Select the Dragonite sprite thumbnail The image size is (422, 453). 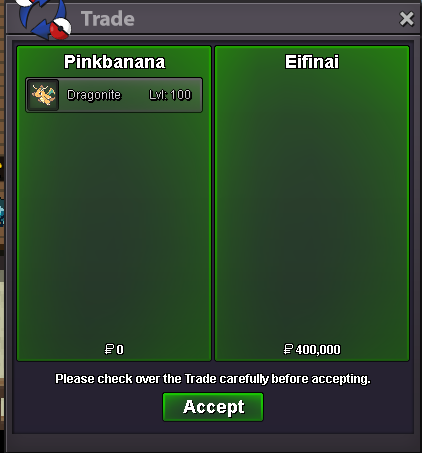point(43,95)
